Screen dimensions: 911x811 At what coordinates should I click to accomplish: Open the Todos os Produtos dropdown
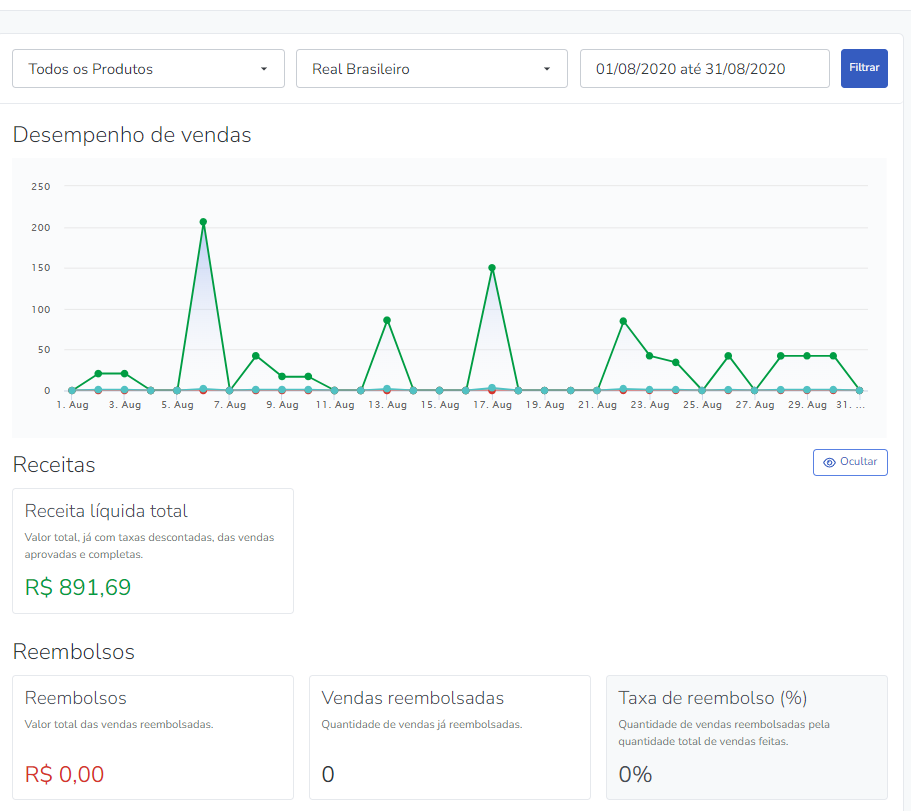pos(148,69)
